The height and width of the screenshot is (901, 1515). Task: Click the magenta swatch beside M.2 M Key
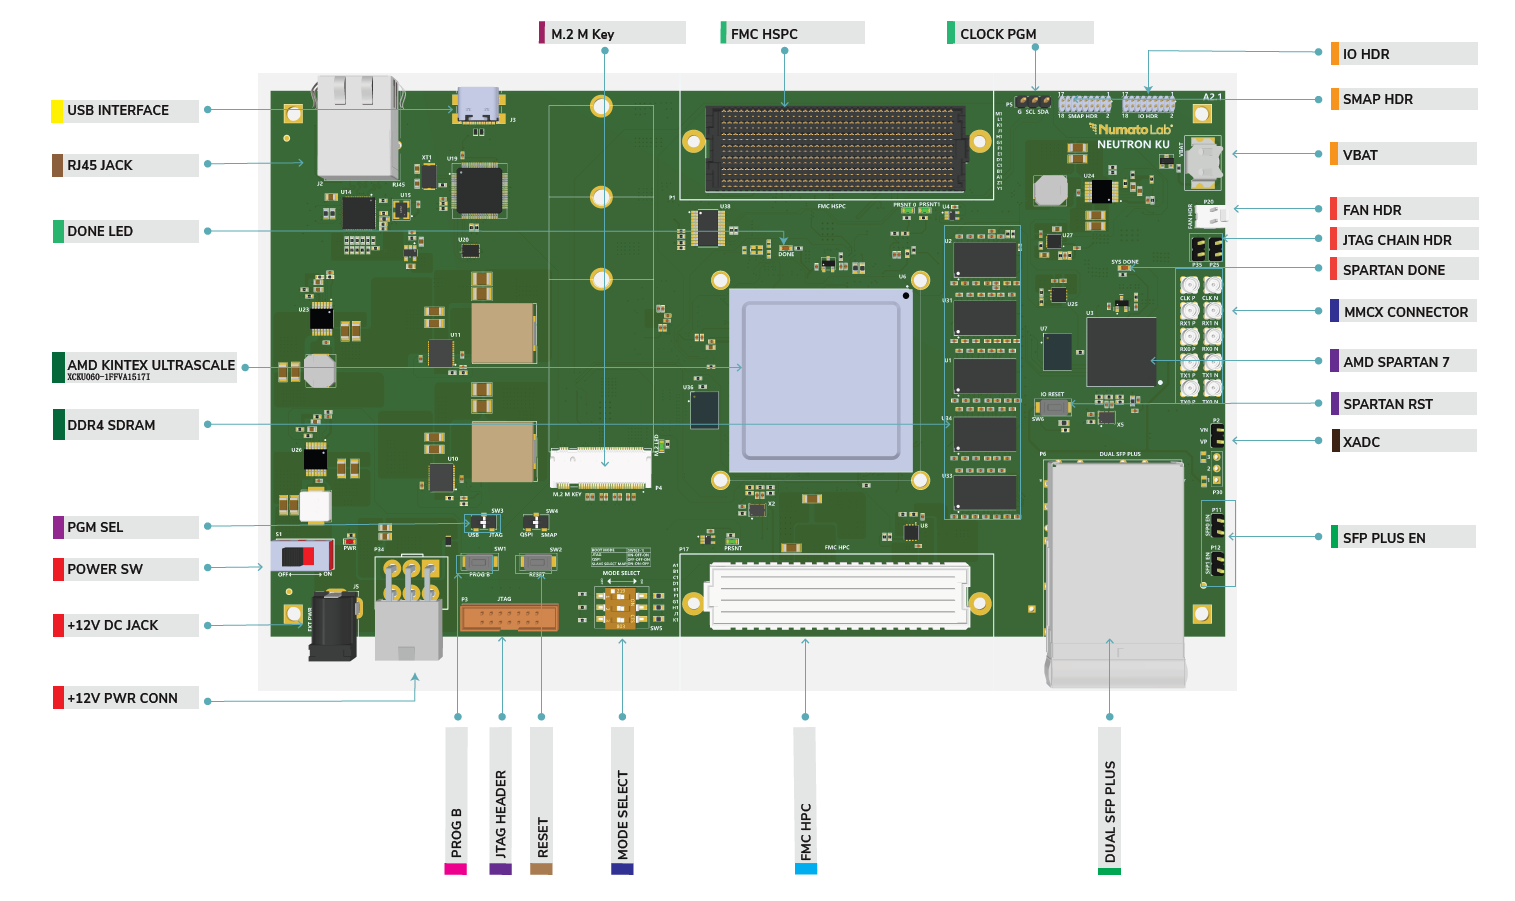pos(542,32)
